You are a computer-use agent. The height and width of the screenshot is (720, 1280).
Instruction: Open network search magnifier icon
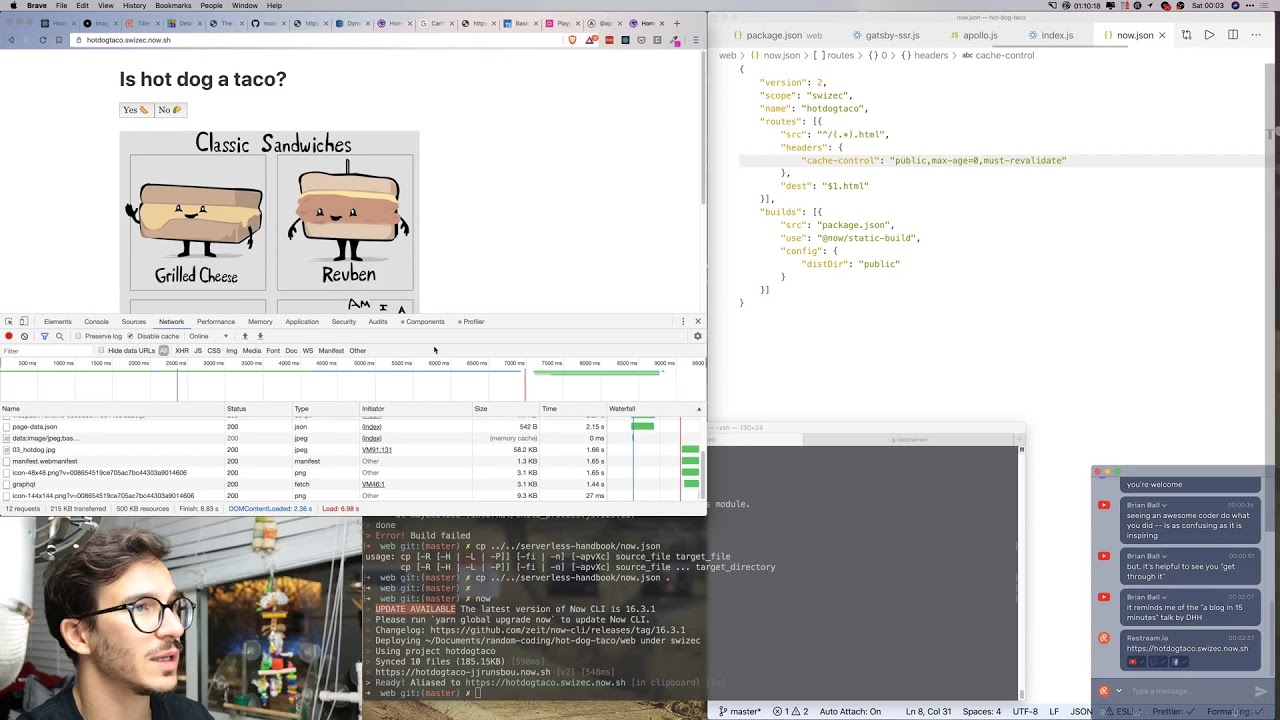pos(59,336)
